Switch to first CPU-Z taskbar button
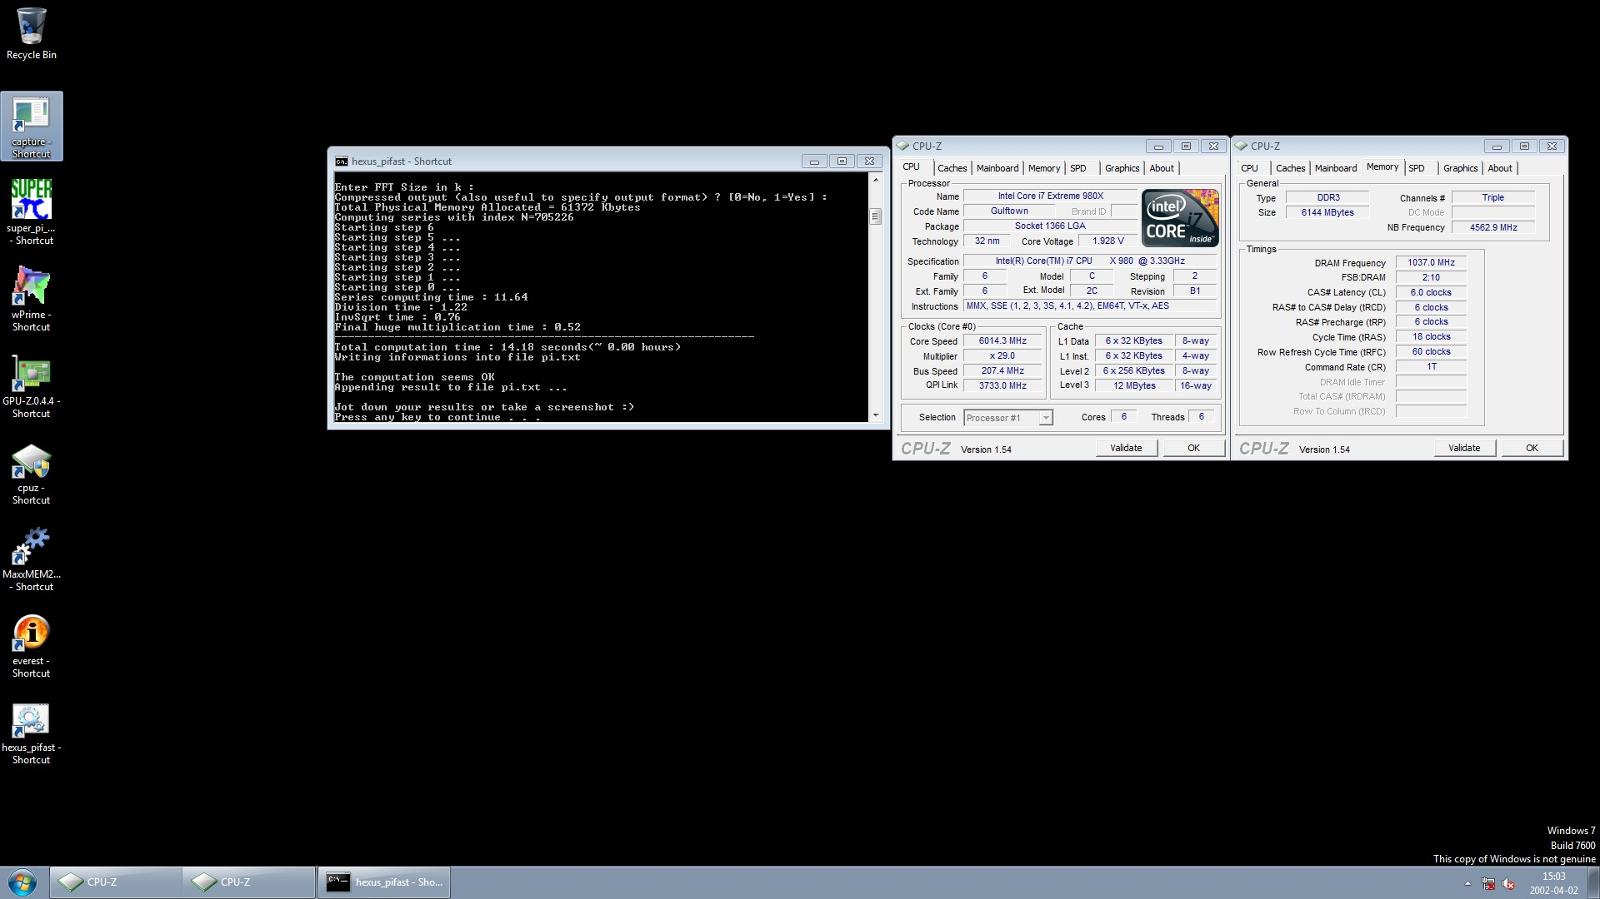 (x=115, y=882)
